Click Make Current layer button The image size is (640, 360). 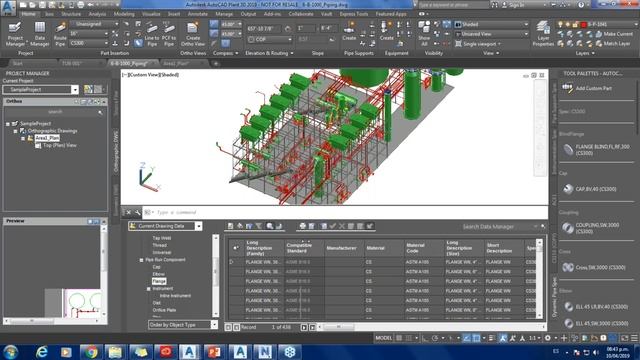tap(615, 34)
